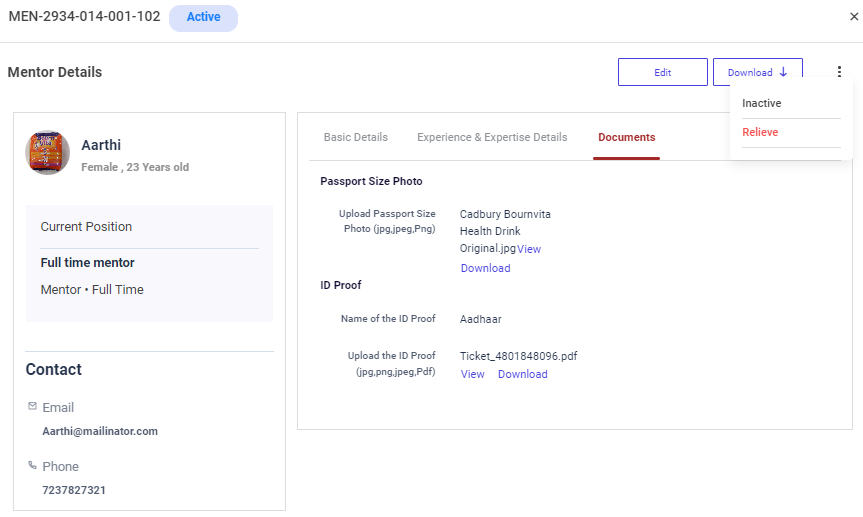Screen dimensions: 863x517
Task: Click the phone icon in Contact section
Action: [x=32, y=465]
